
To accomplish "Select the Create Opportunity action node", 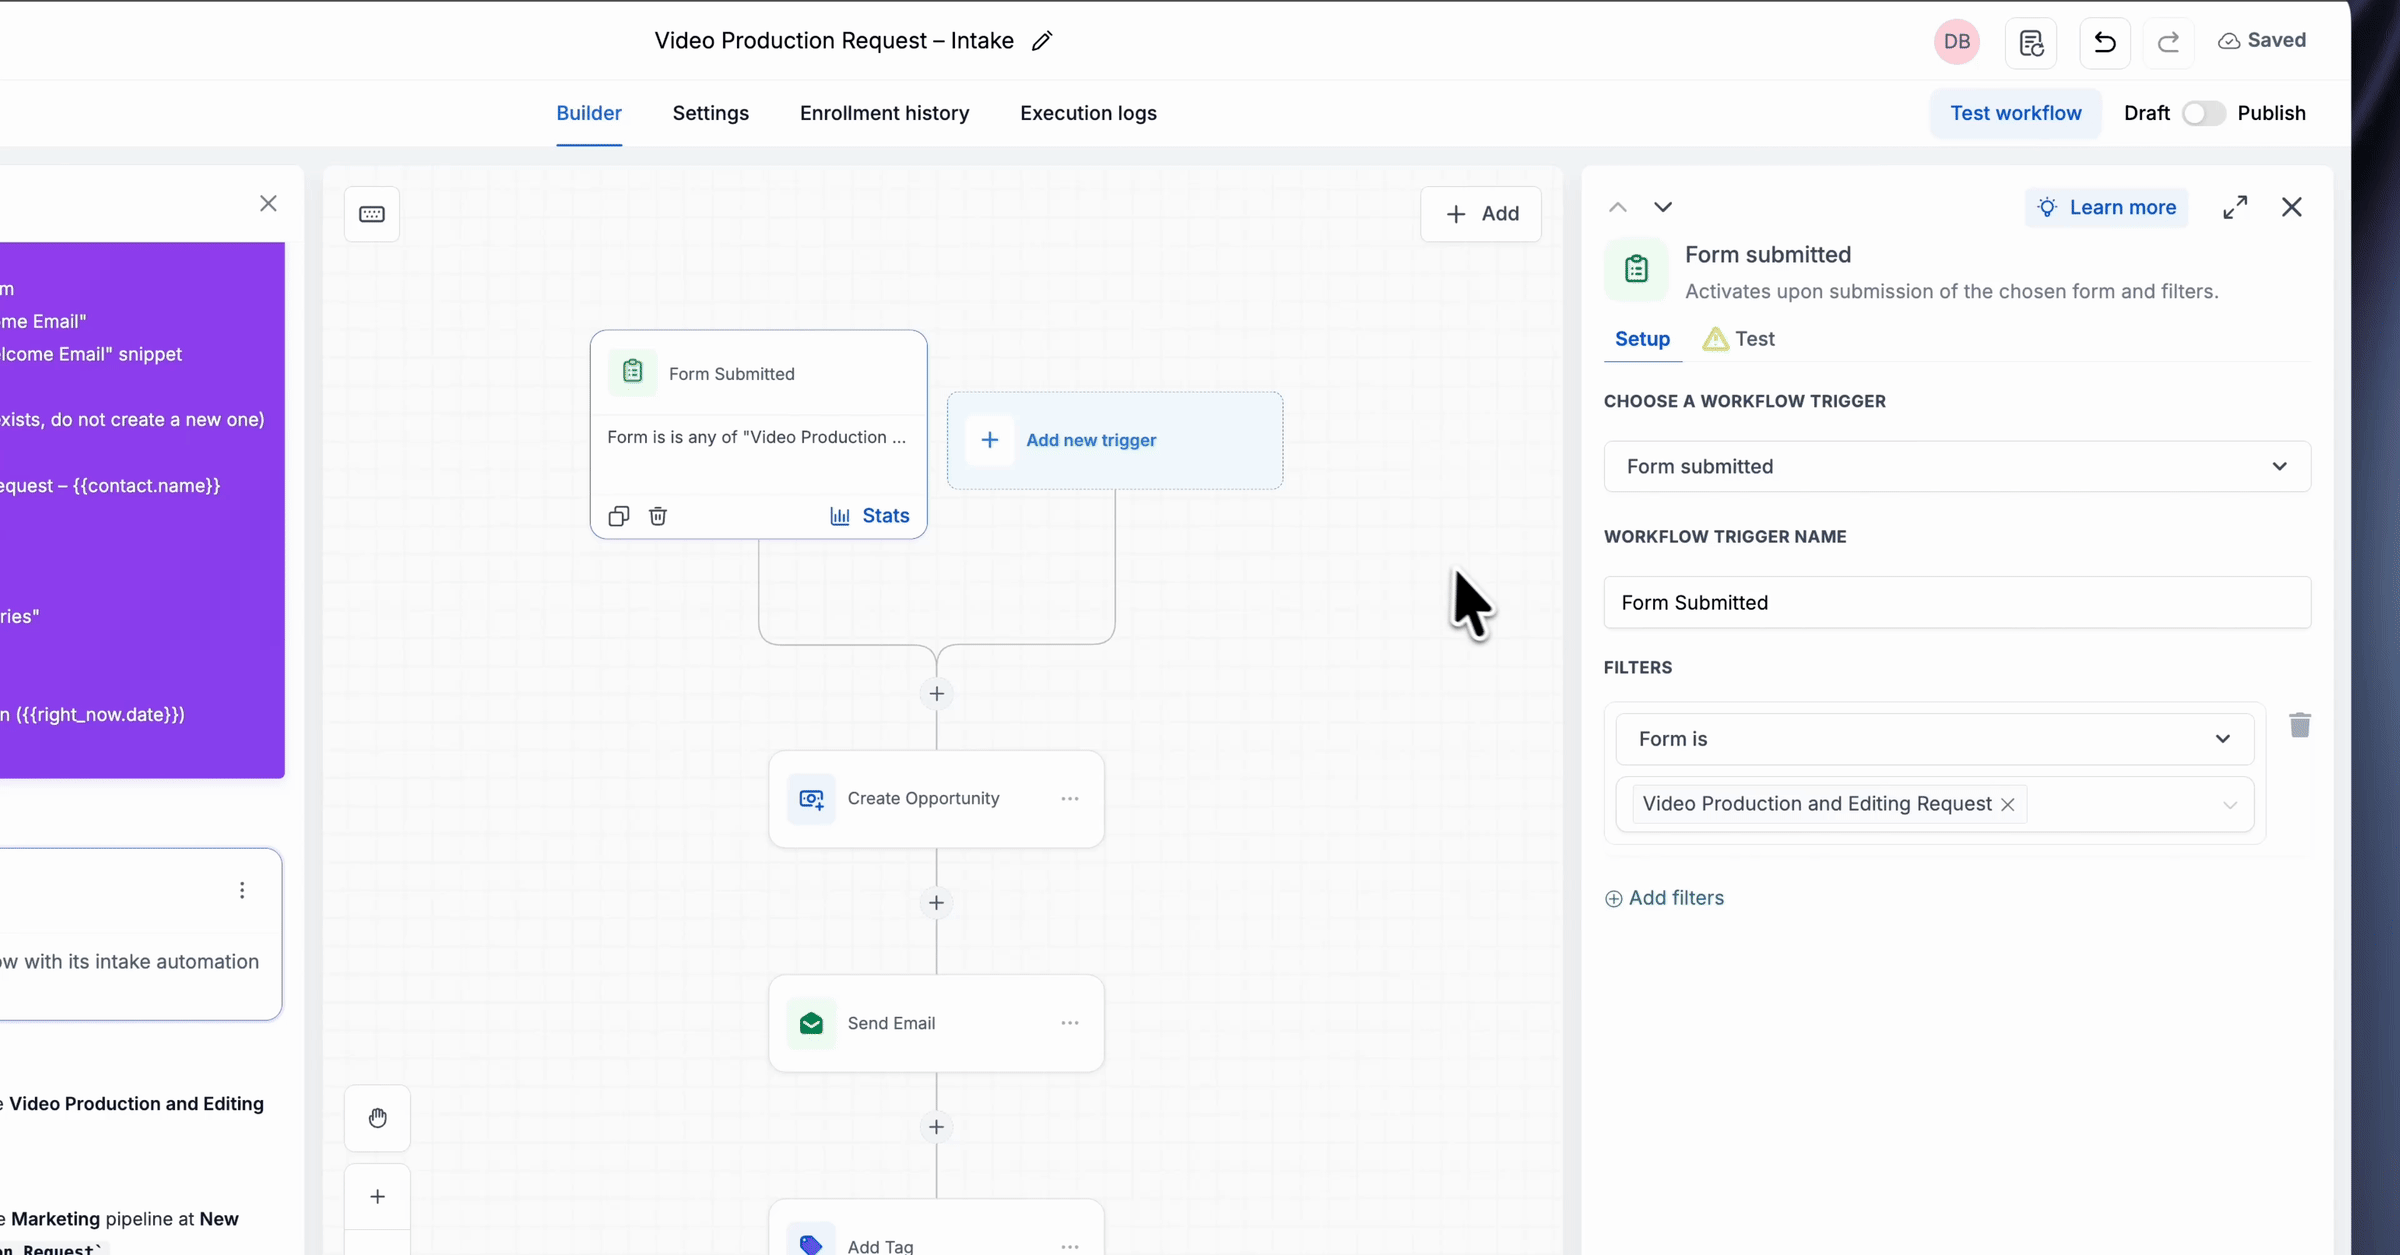I will click(936, 799).
